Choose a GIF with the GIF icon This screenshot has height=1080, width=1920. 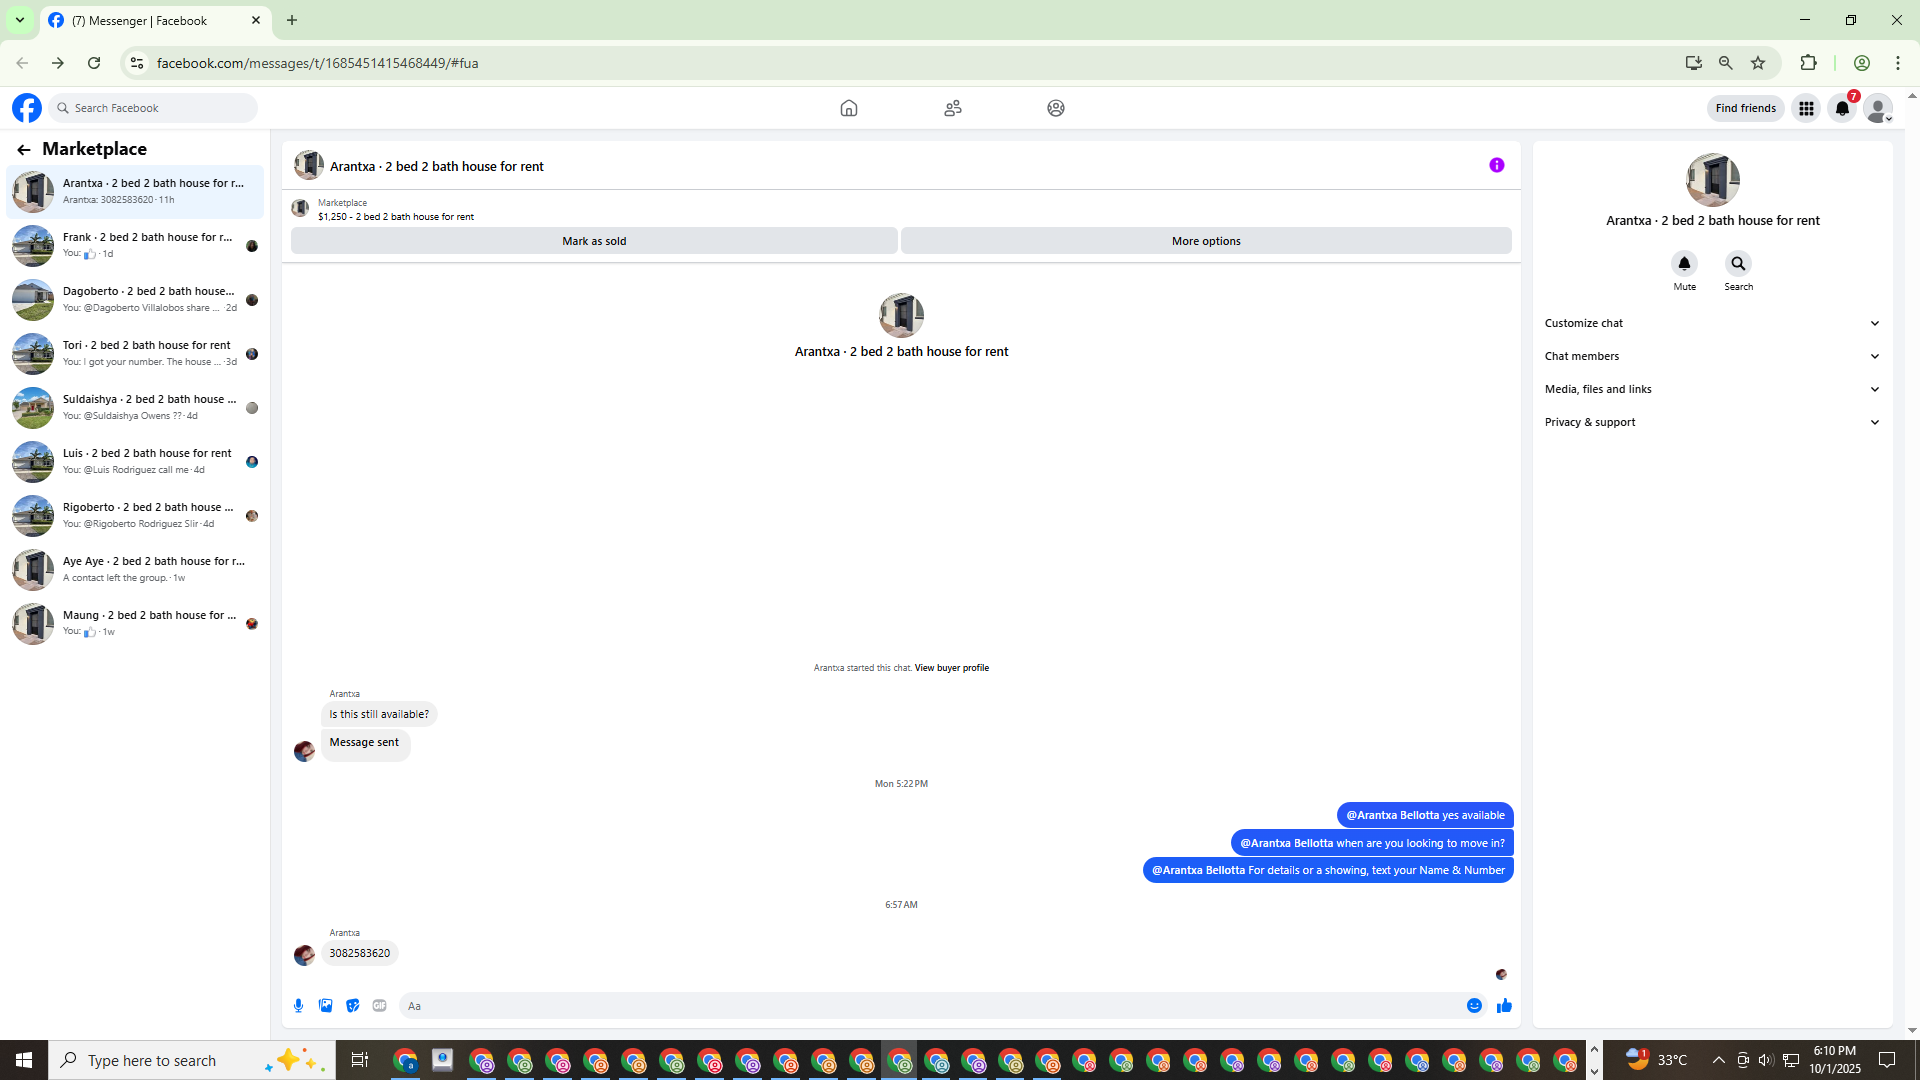380,1006
